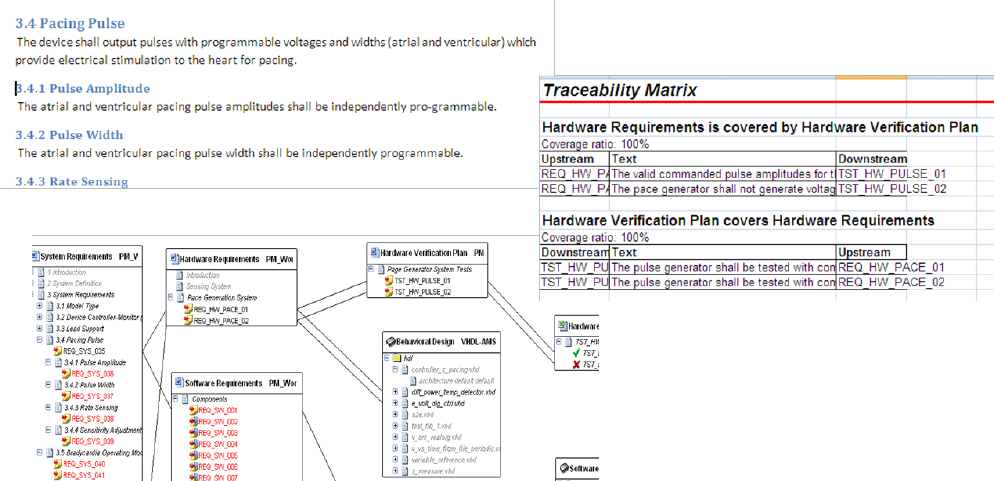This screenshot has width=994, height=481.
Task: Click the TST_HW_PULSE_02 test icon
Action: (x=389, y=292)
